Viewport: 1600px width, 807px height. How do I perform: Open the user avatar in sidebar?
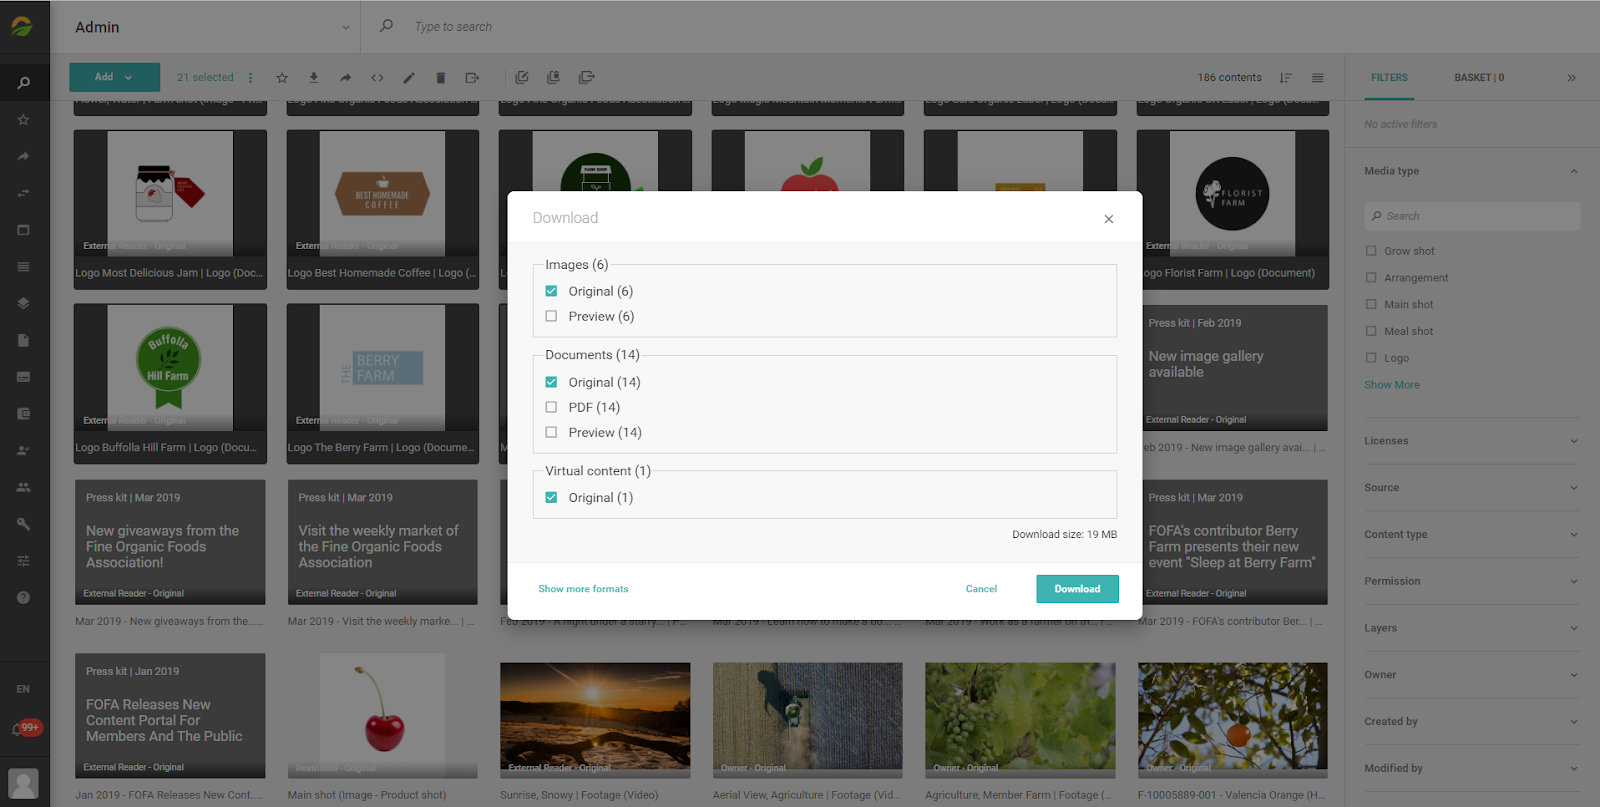(x=23, y=783)
